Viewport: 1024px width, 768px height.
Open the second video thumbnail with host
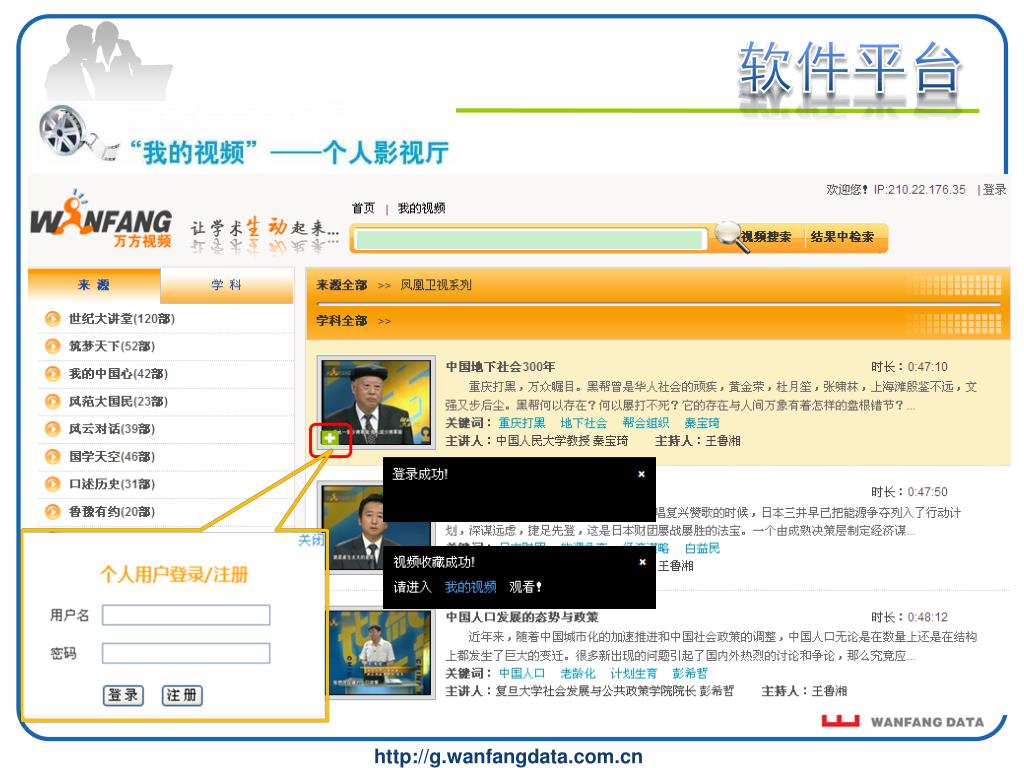(353, 526)
